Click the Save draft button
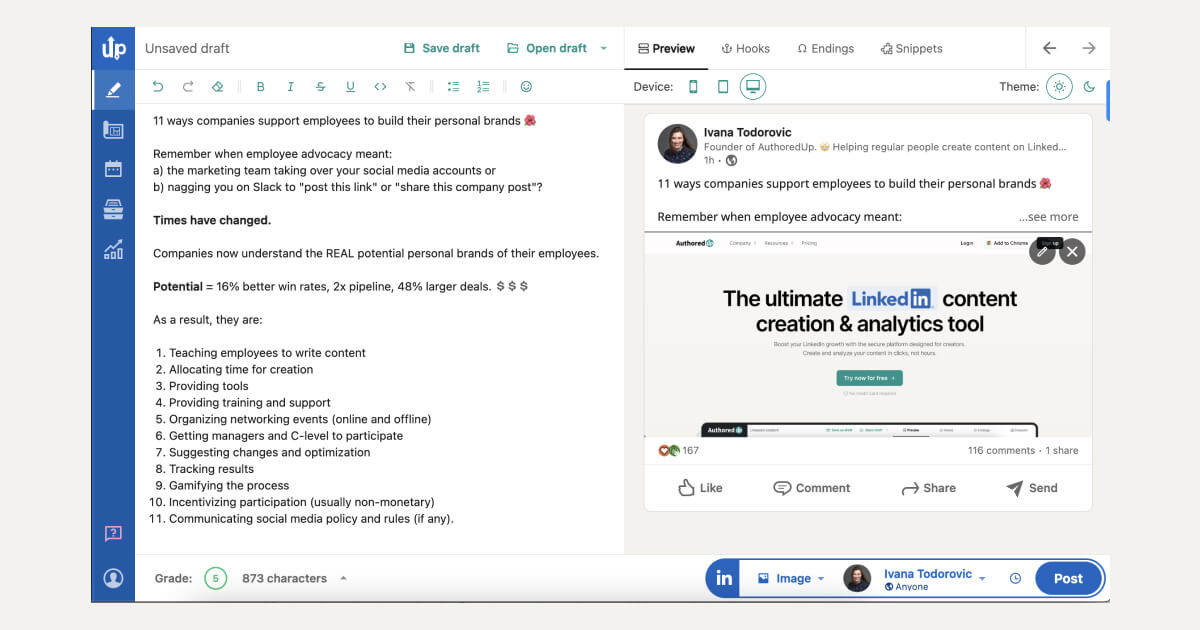1200x630 pixels. click(x=441, y=48)
